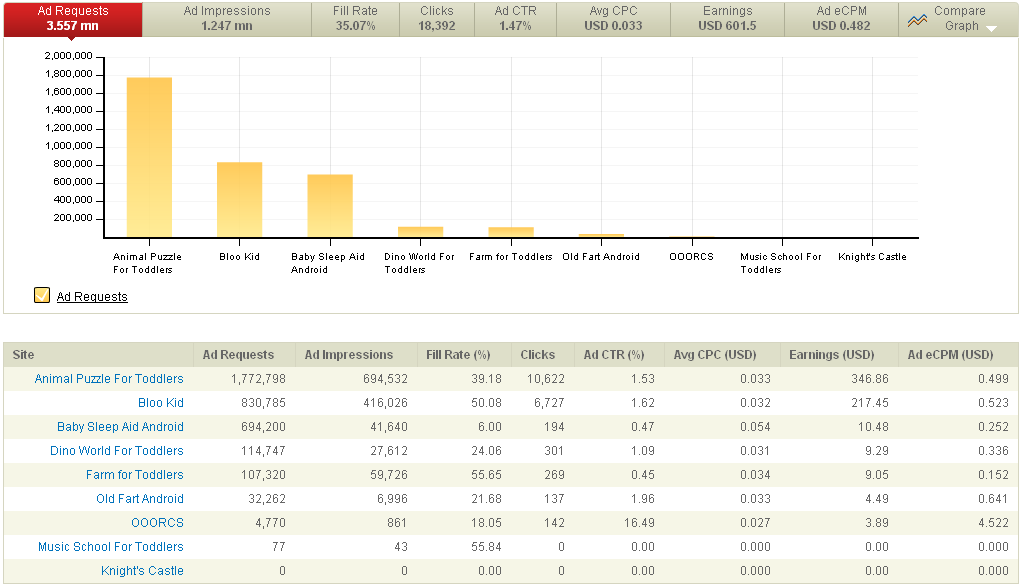Sort table by Earnings (USD) column header
Viewport: 1021px width, 586px height.
(x=831, y=355)
